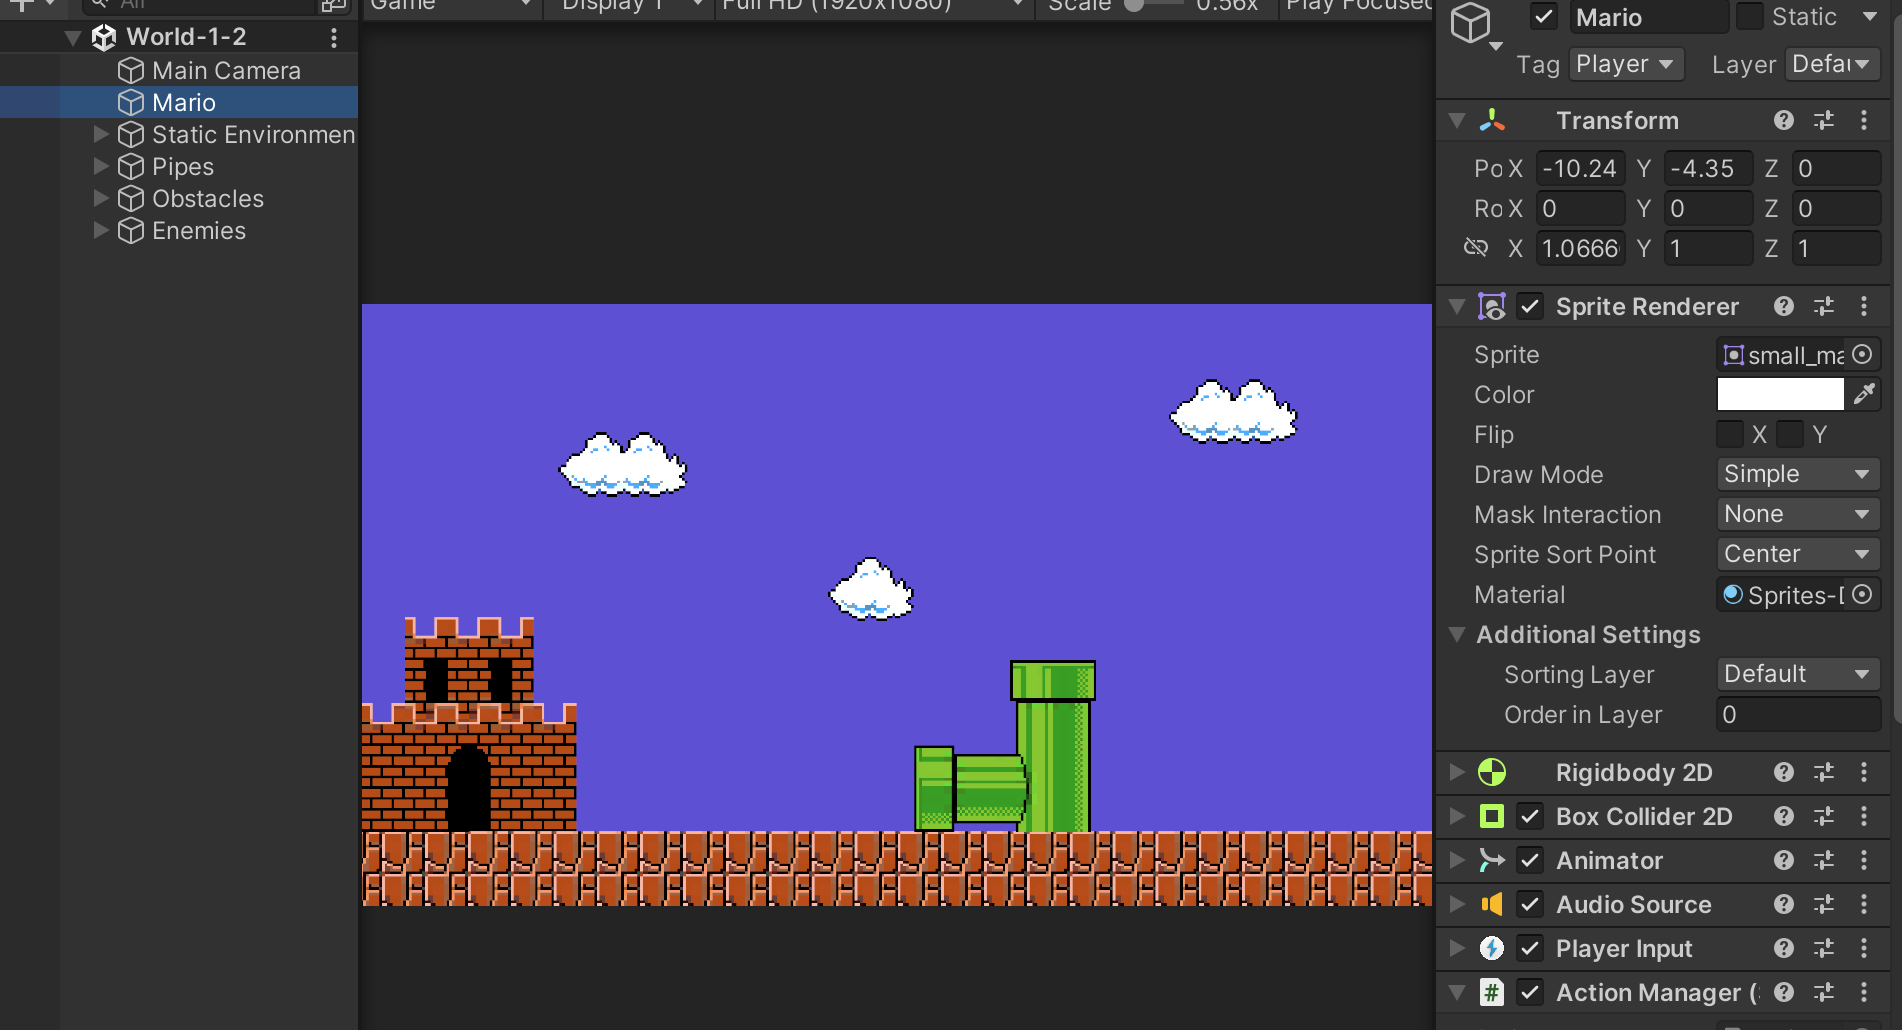Screen dimensions: 1902x1030
Task: Open help for Box Collider 2D
Action: [x=1783, y=816]
